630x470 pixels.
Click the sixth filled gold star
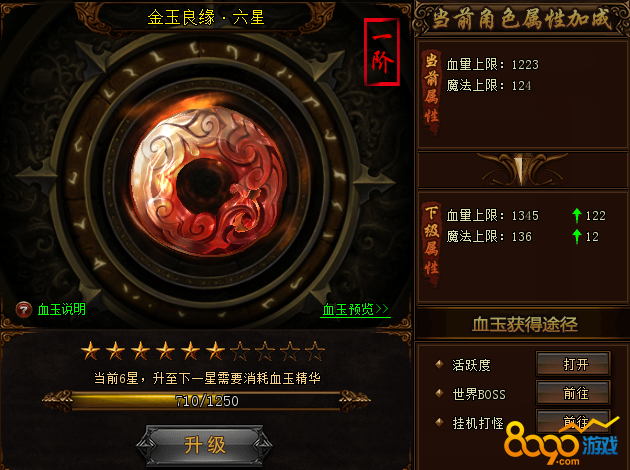215,351
